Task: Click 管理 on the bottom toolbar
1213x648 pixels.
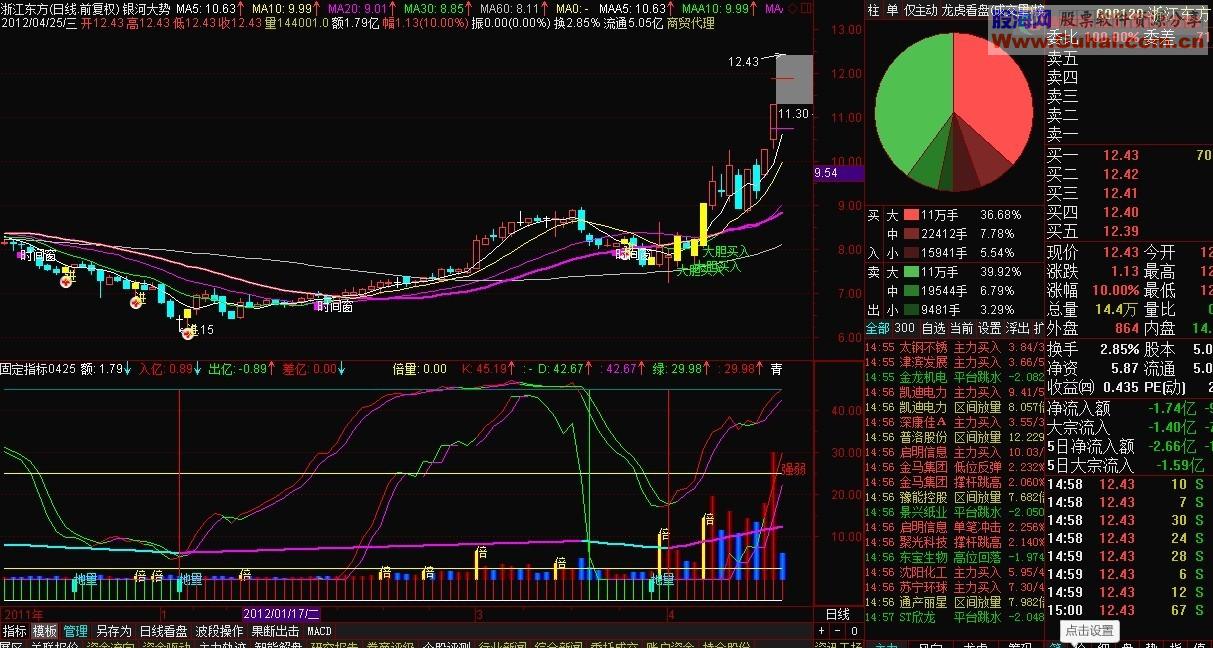Action: coord(75,631)
